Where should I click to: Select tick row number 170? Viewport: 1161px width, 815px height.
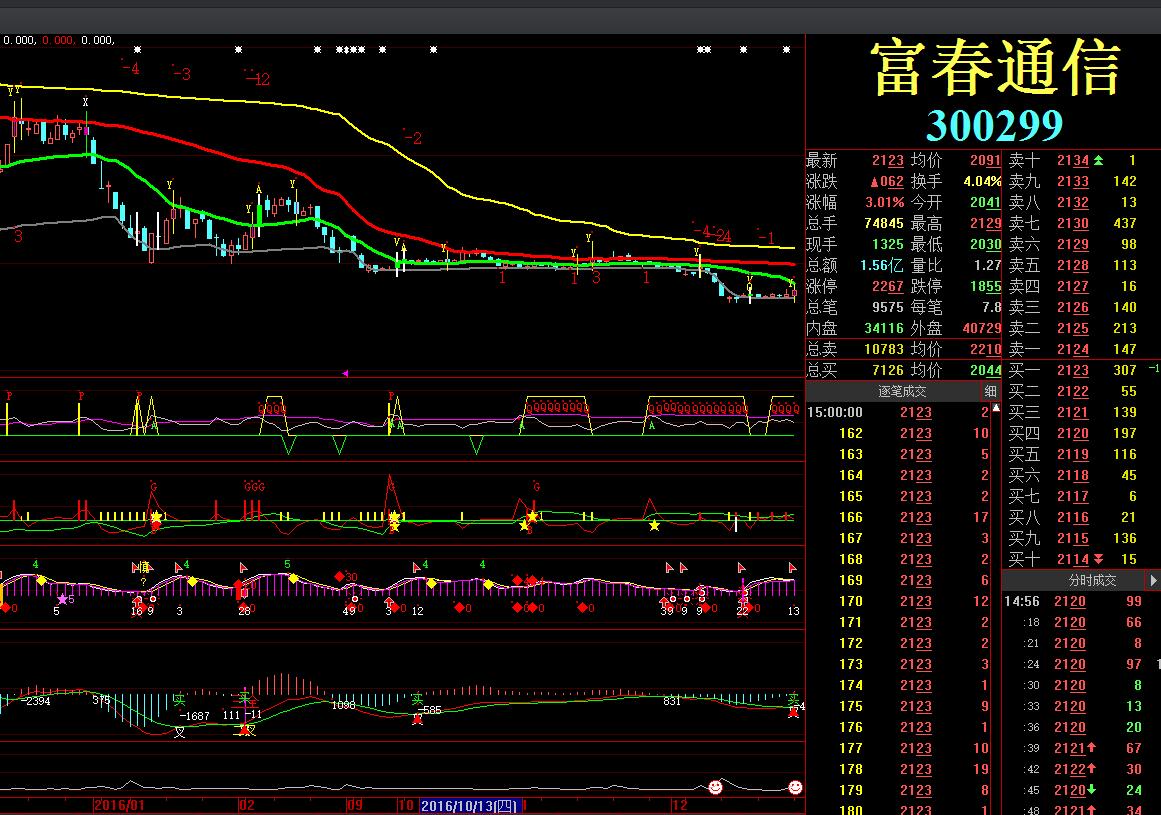pyautogui.click(x=899, y=601)
